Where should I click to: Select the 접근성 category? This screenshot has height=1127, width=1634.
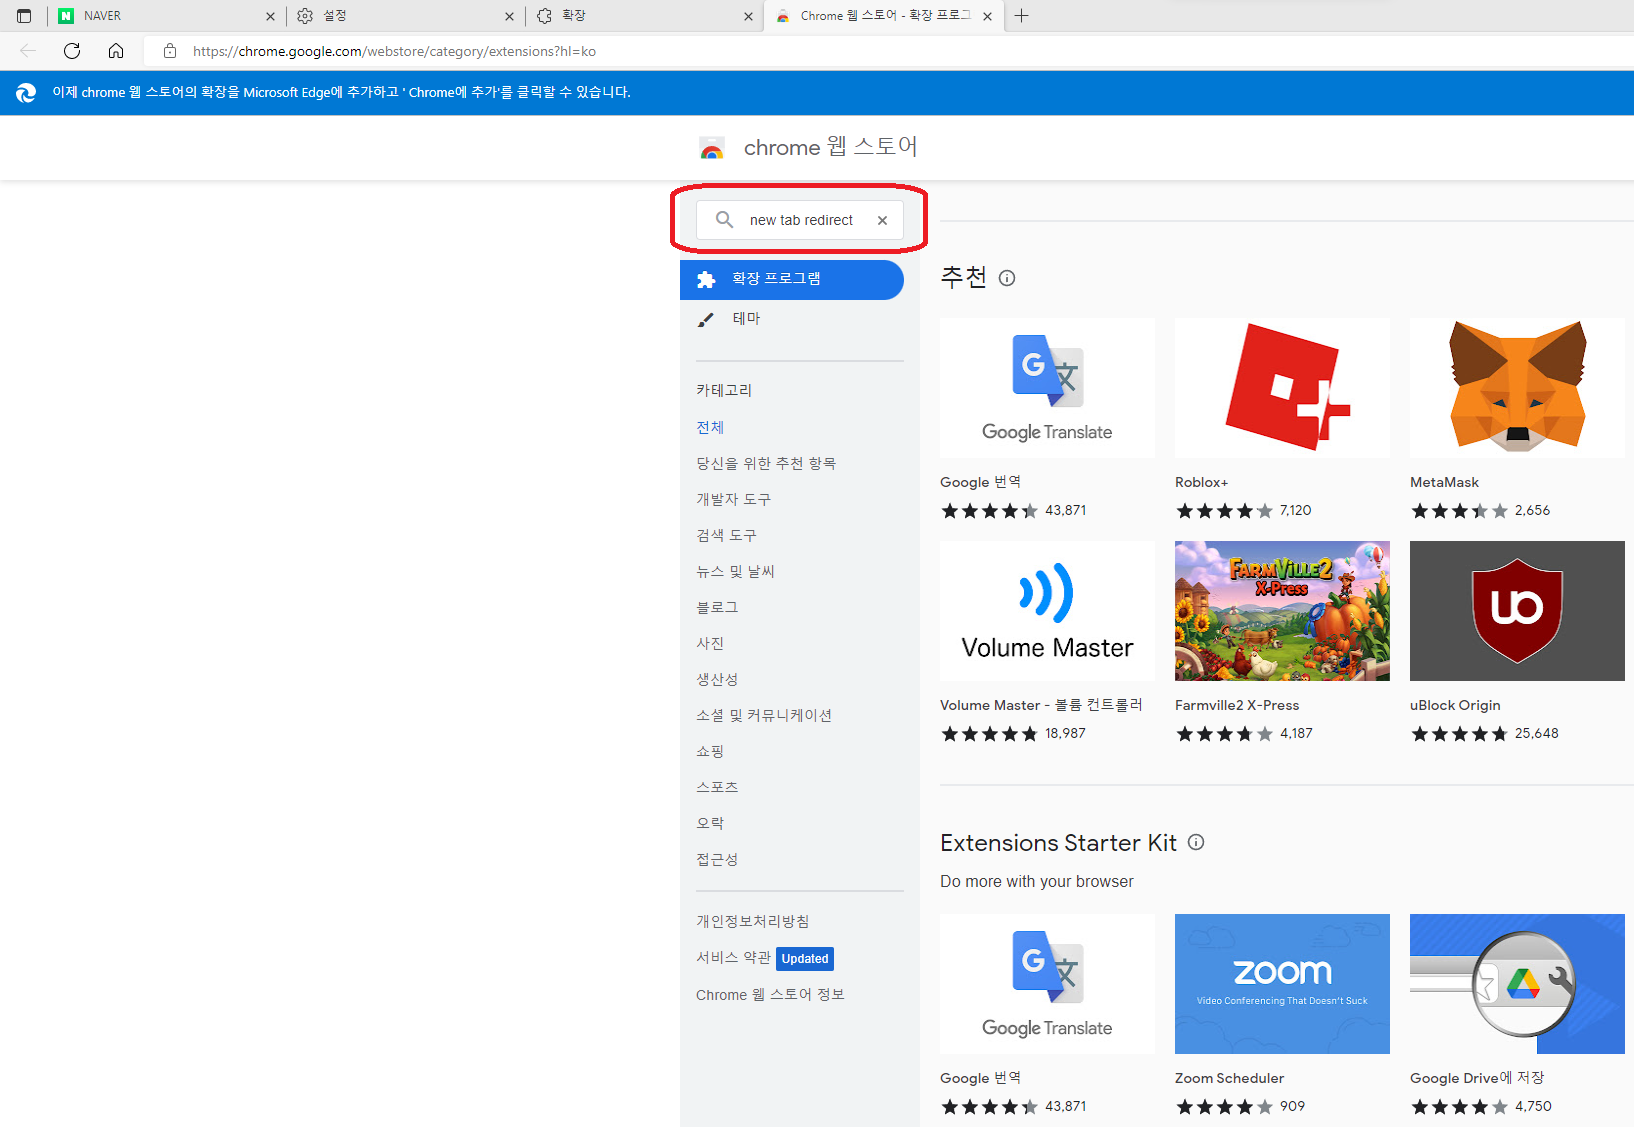pyautogui.click(x=717, y=859)
